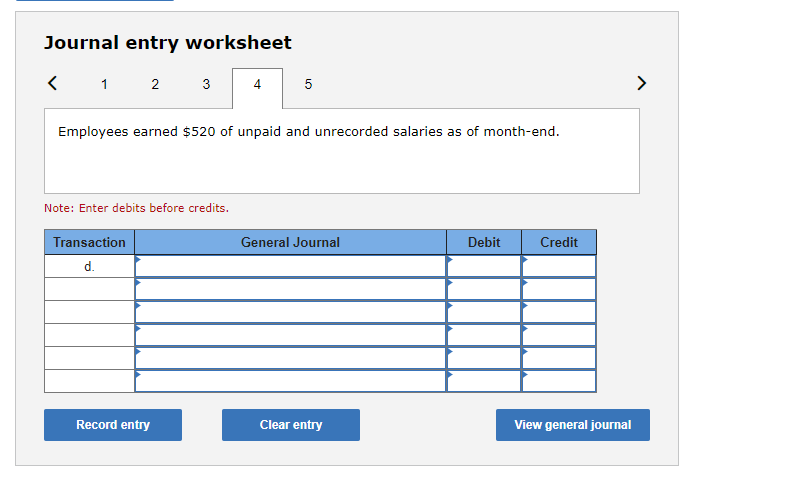The width and height of the screenshot is (800, 480).
Task: Select Credit field in fourth row
Action: (559, 335)
